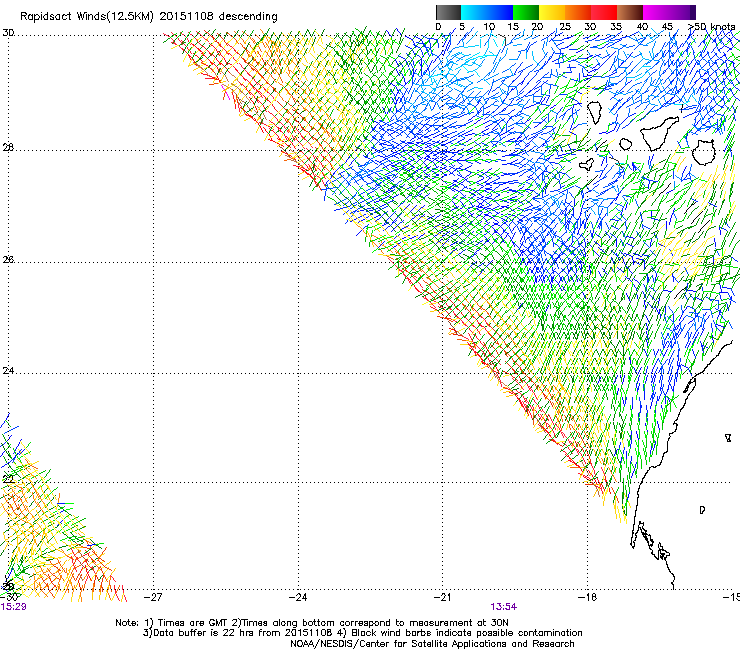740x650 pixels.
Task: Click the magenta 40-45 knots legend swatch
Action: click(x=656, y=12)
